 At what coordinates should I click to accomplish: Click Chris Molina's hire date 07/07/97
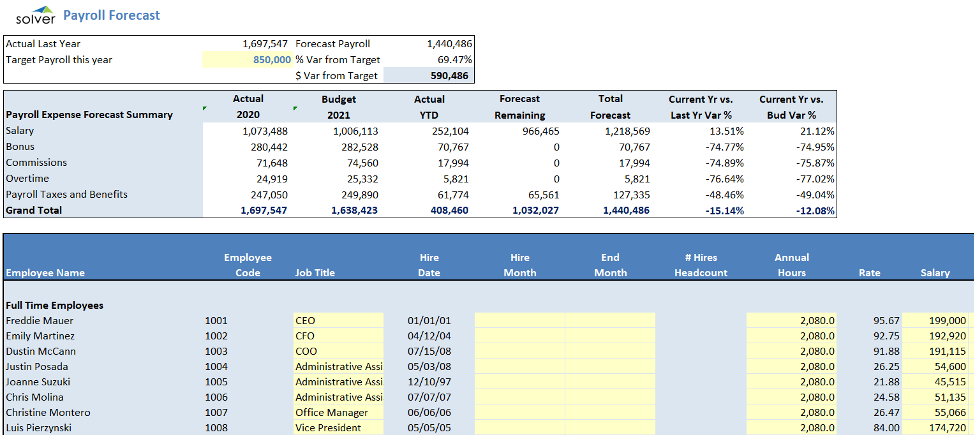[427, 397]
